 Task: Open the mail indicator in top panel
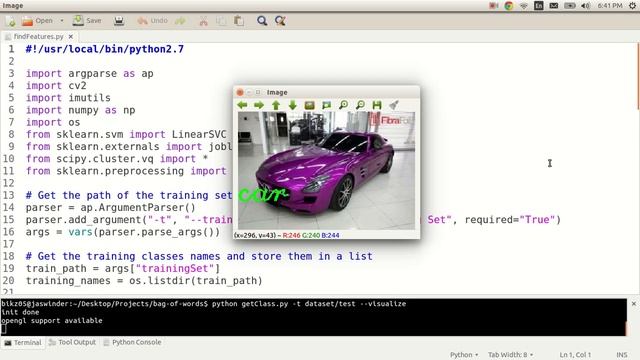pos(553,6)
